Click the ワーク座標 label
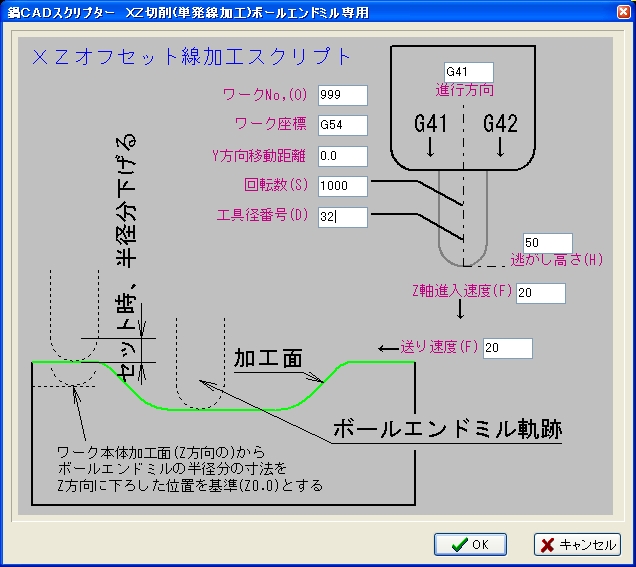 pyautogui.click(x=271, y=124)
